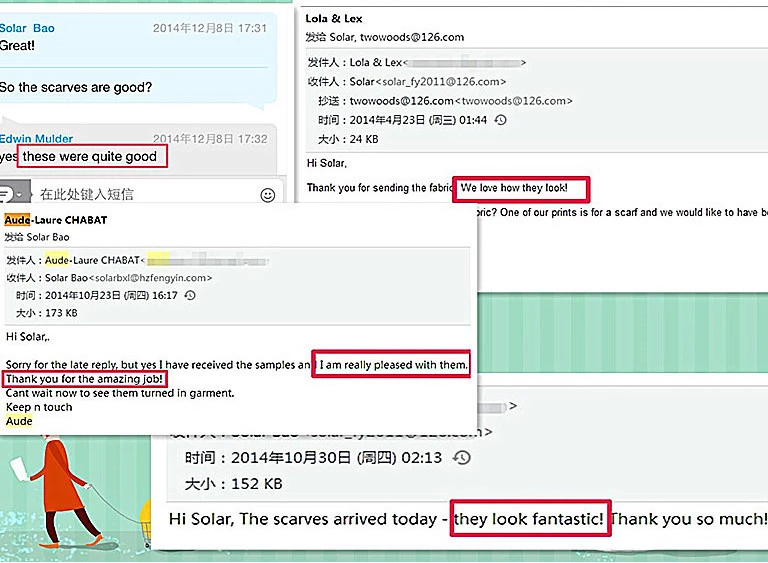Click the chat timestamp ending in 17:31
This screenshot has width=768, height=563.
tap(210, 28)
